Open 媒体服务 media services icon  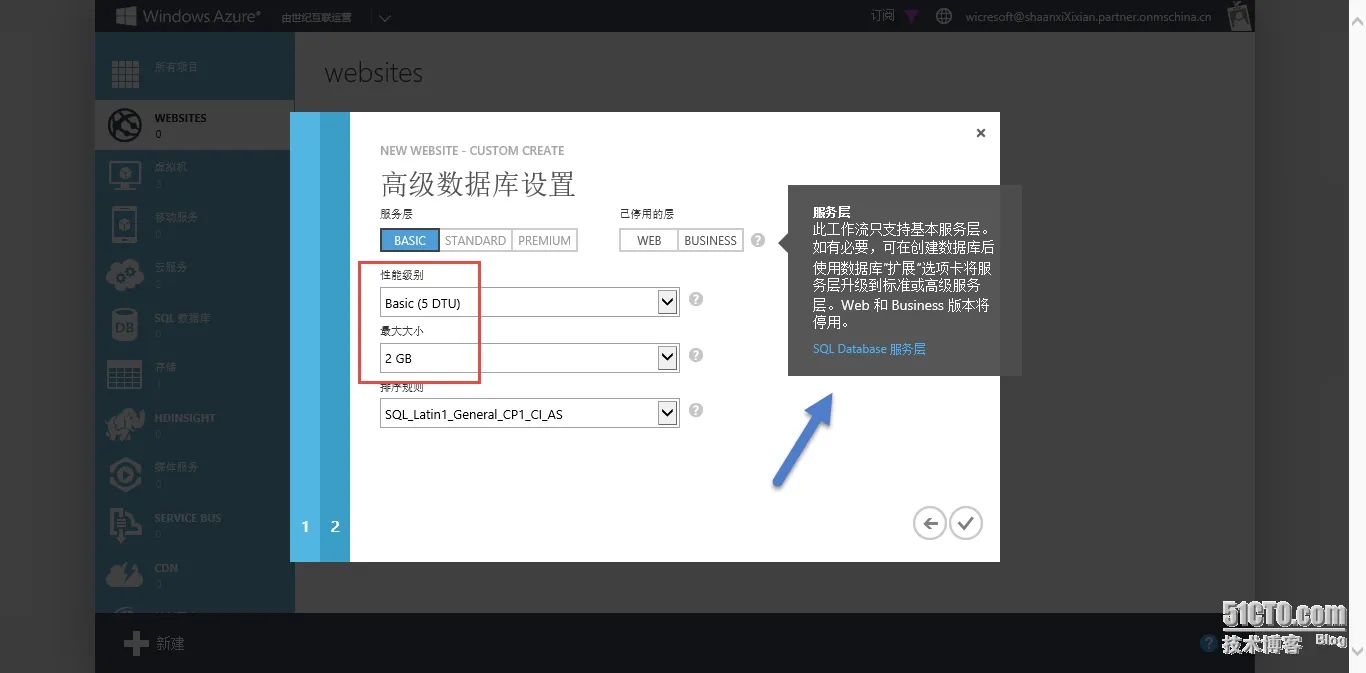click(x=125, y=474)
